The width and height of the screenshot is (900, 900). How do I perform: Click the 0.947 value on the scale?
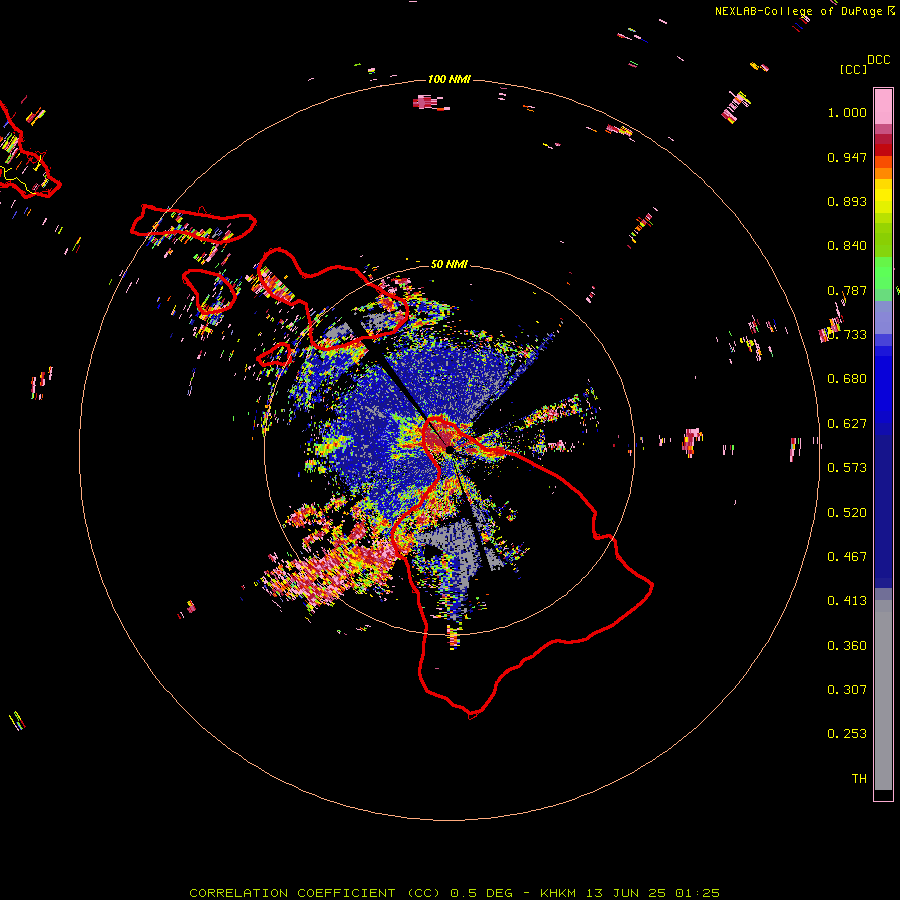click(x=847, y=157)
